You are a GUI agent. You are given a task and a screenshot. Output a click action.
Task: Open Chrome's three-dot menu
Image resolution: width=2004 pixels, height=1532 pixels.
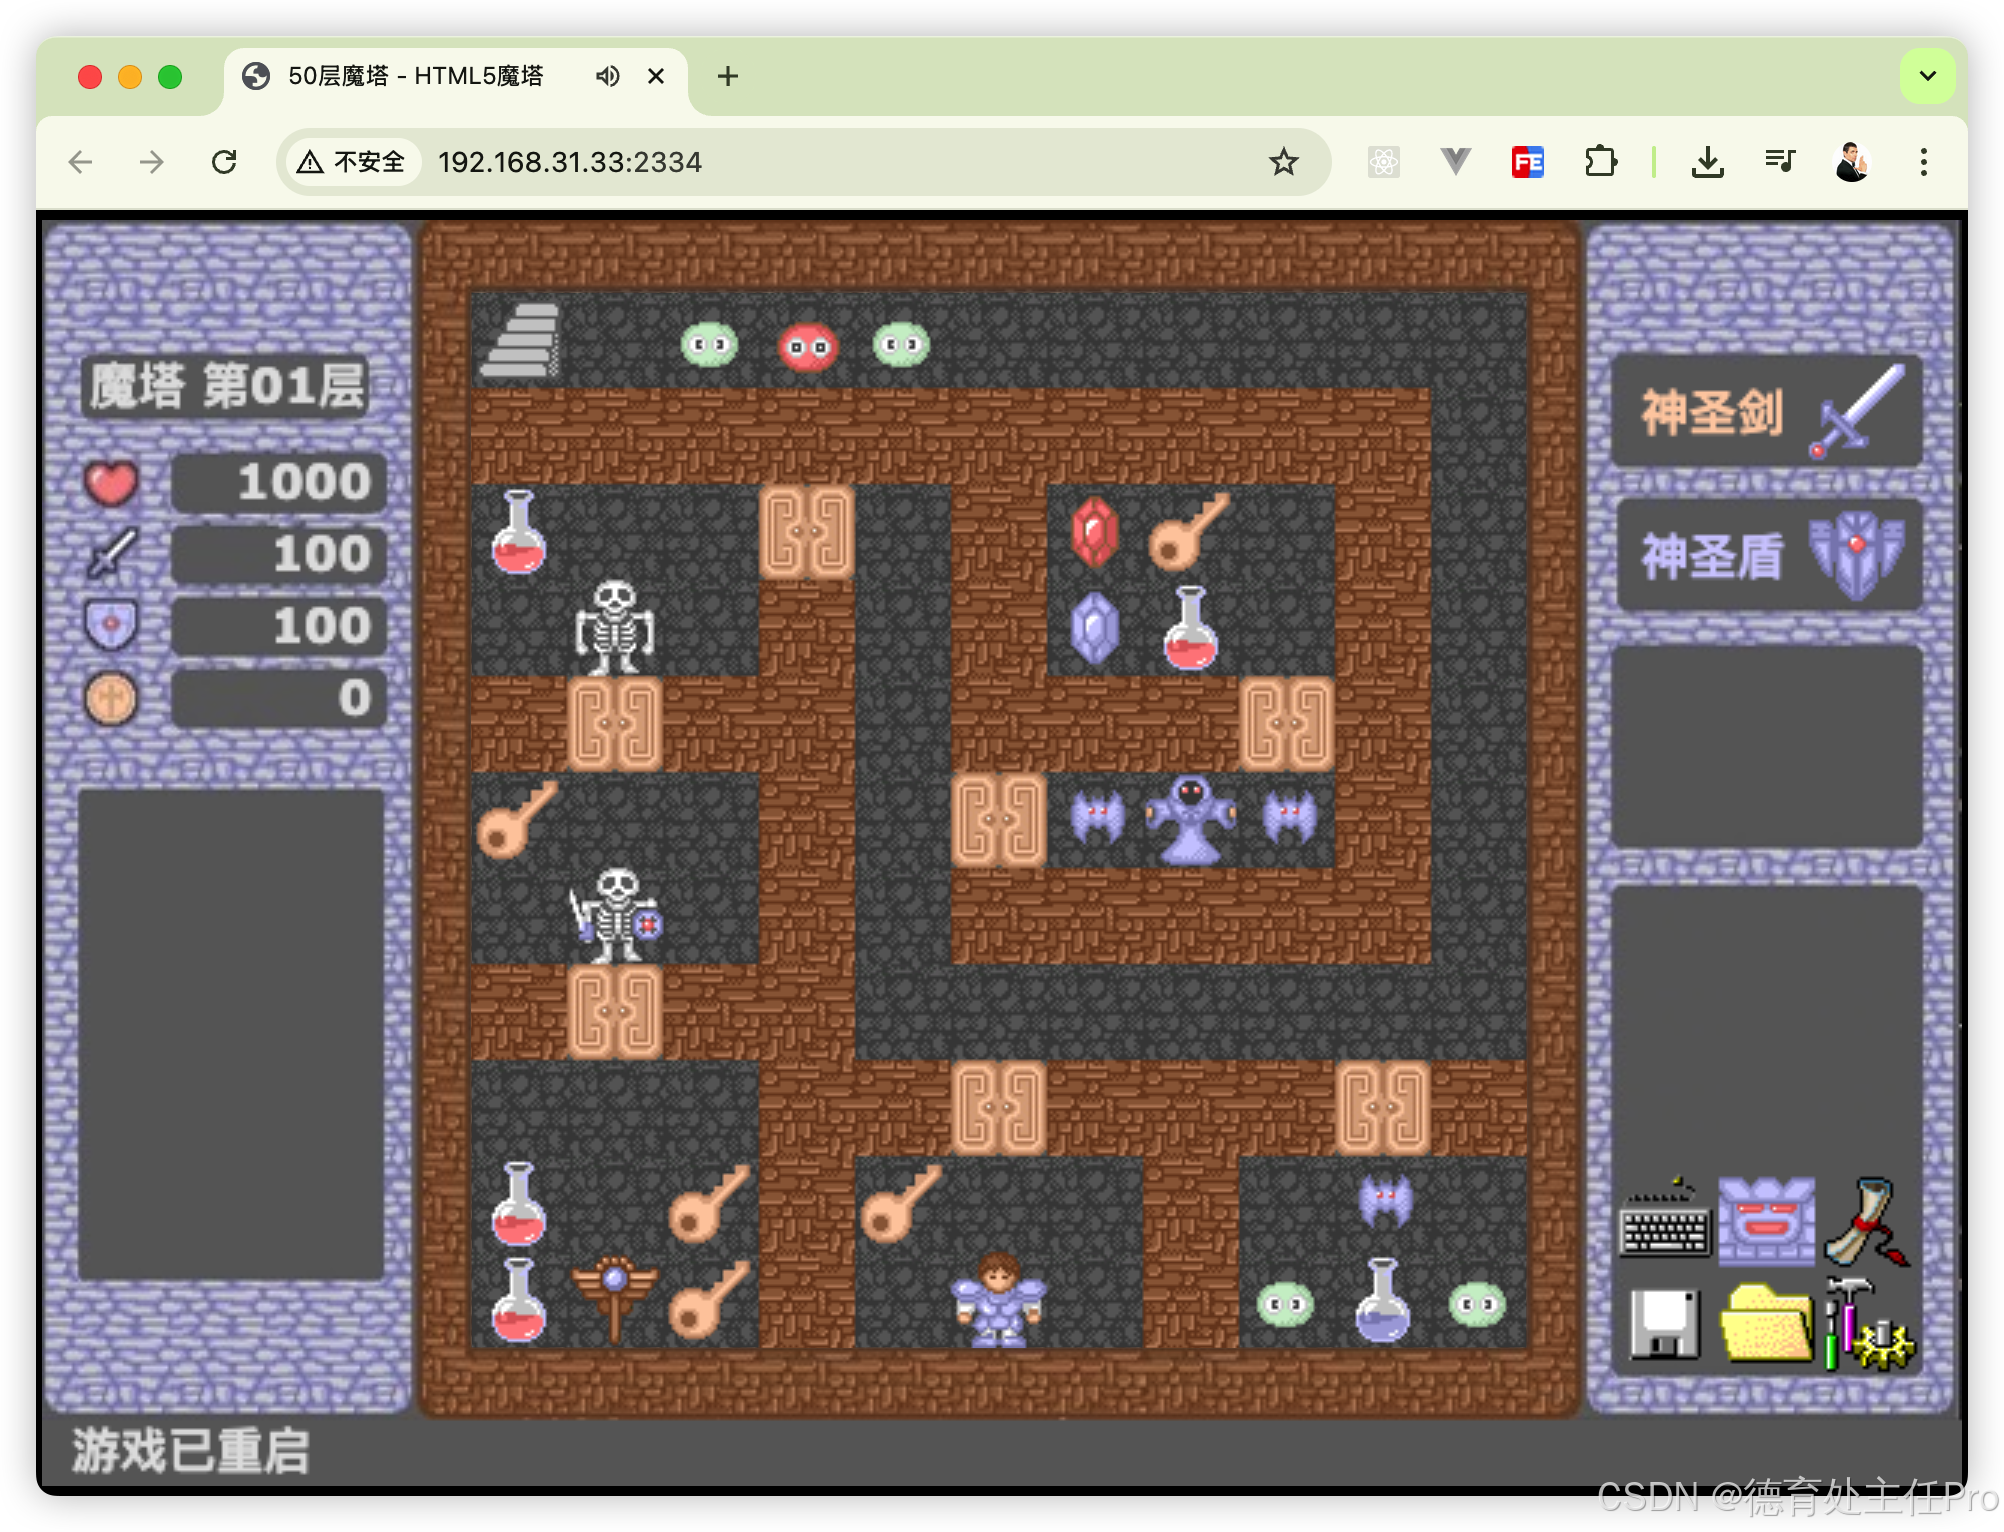click(x=1923, y=162)
